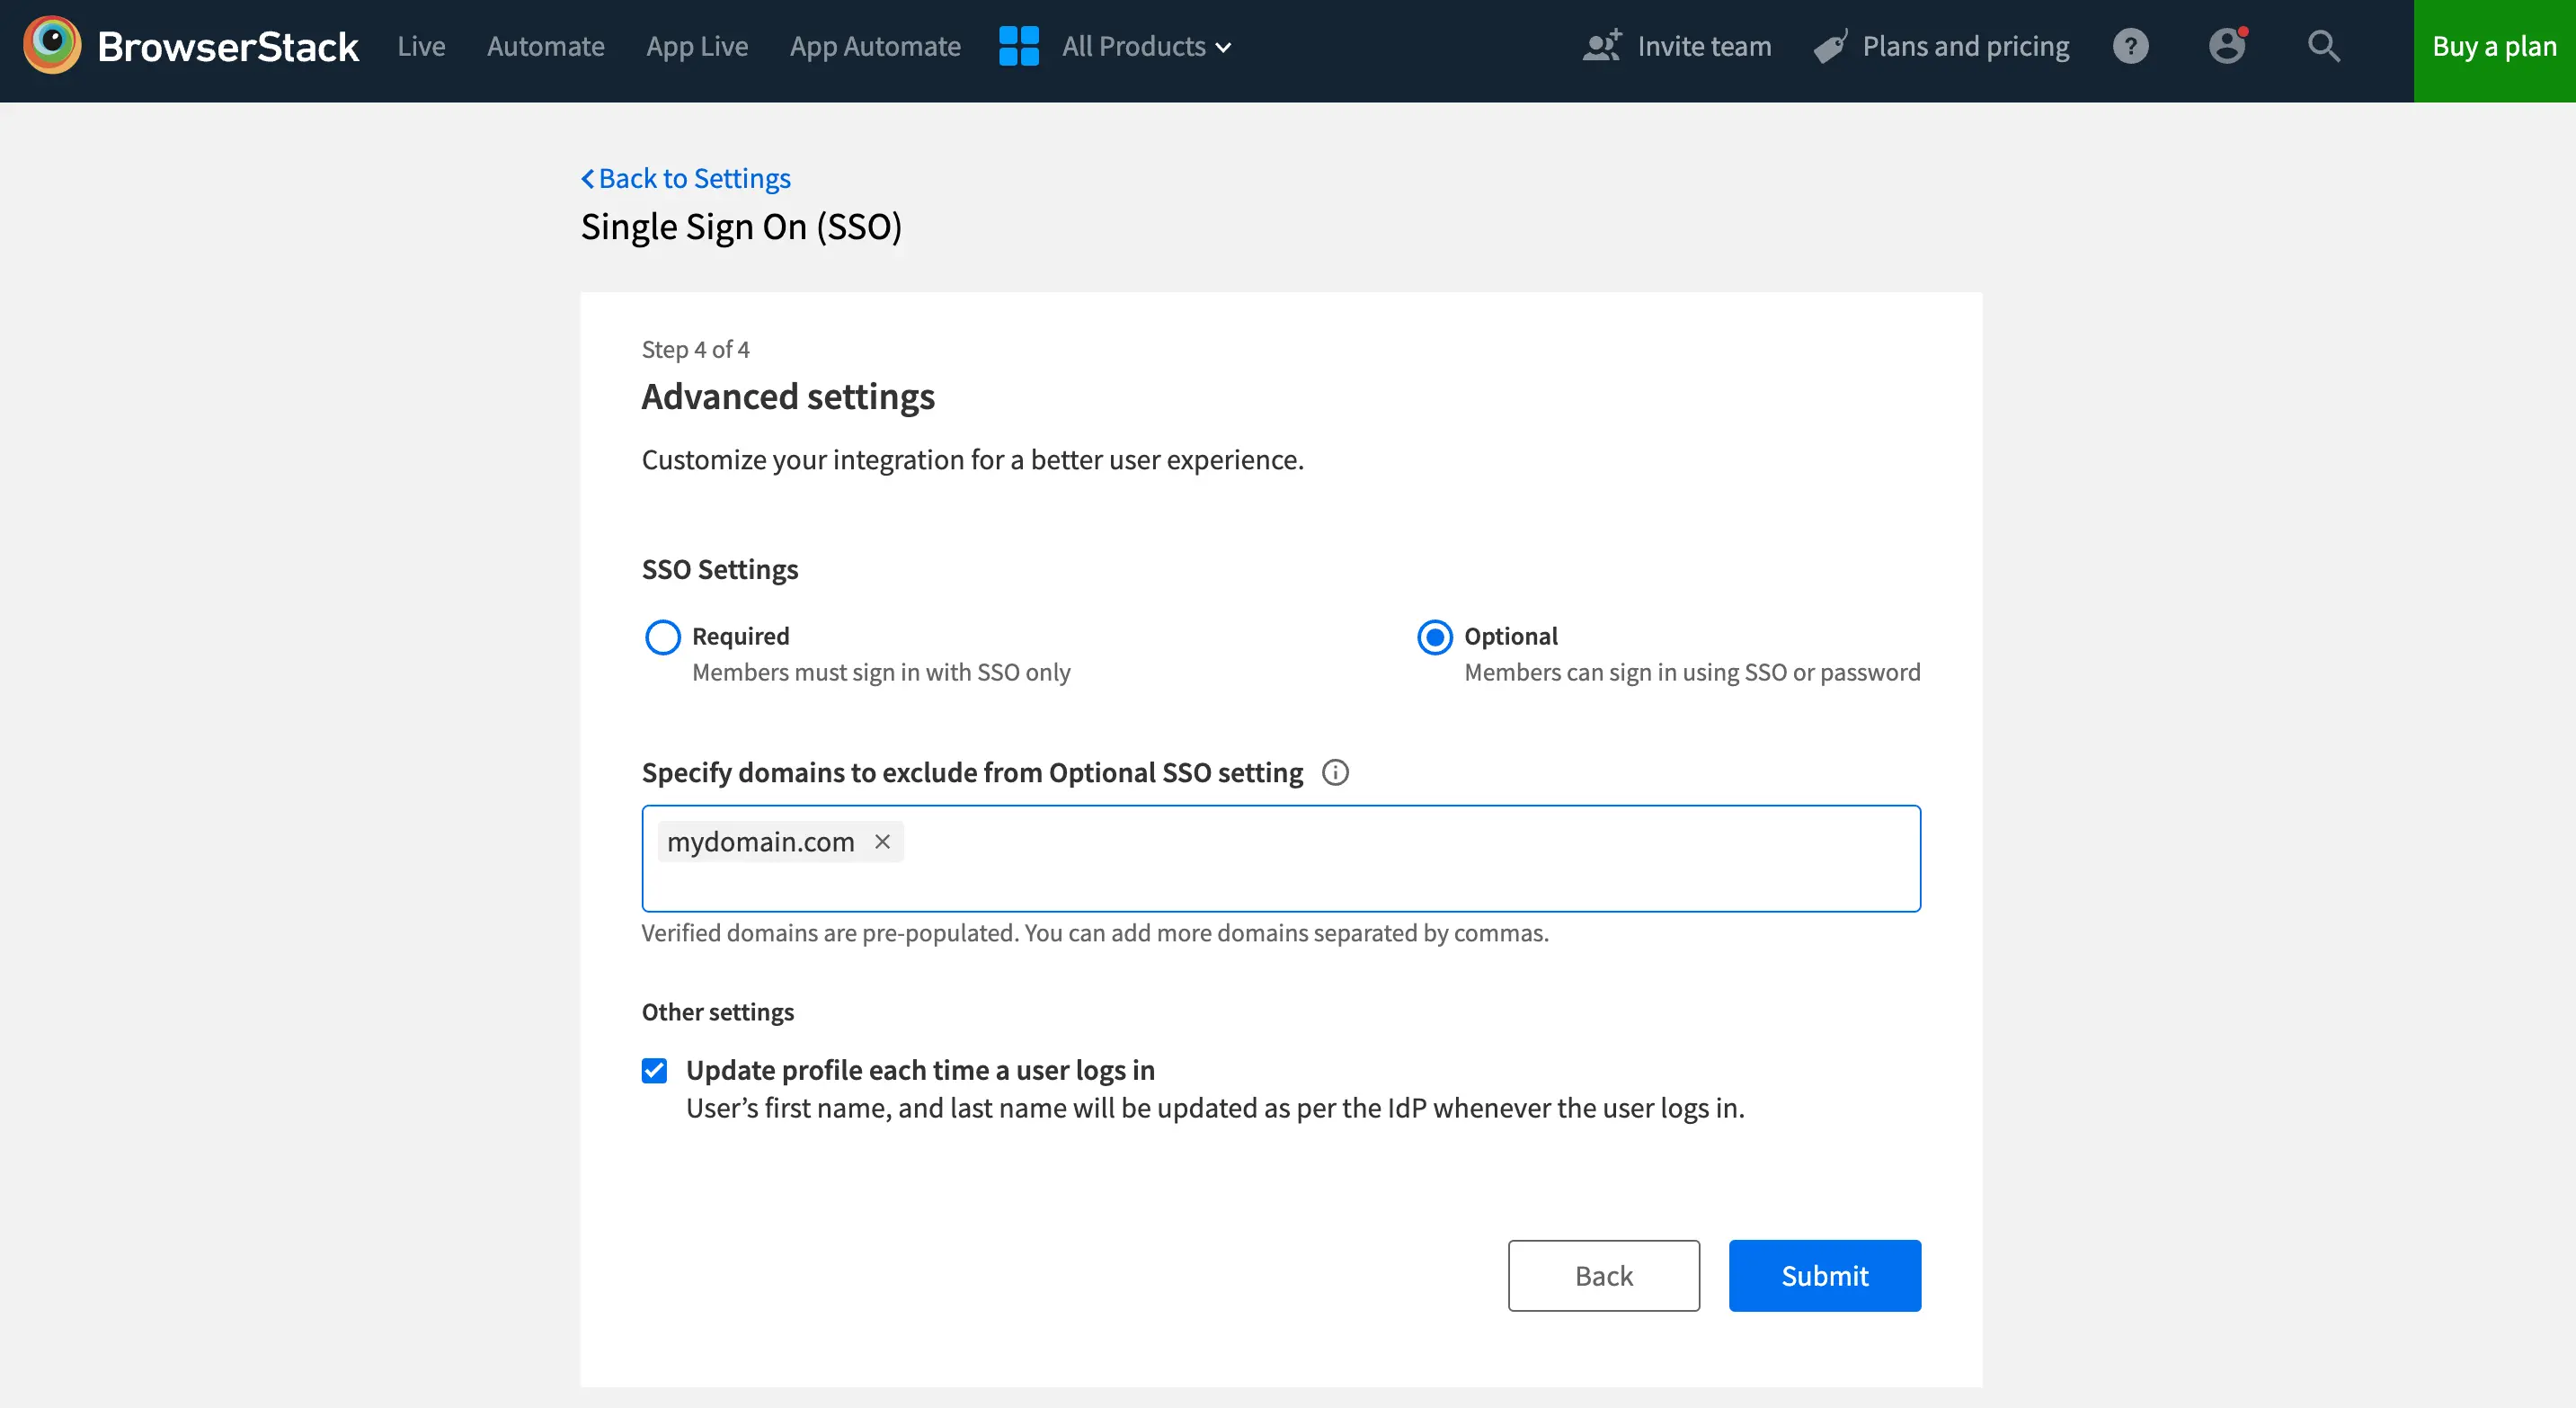Open the help question mark icon
The image size is (2576, 1408).
coord(2130,46)
